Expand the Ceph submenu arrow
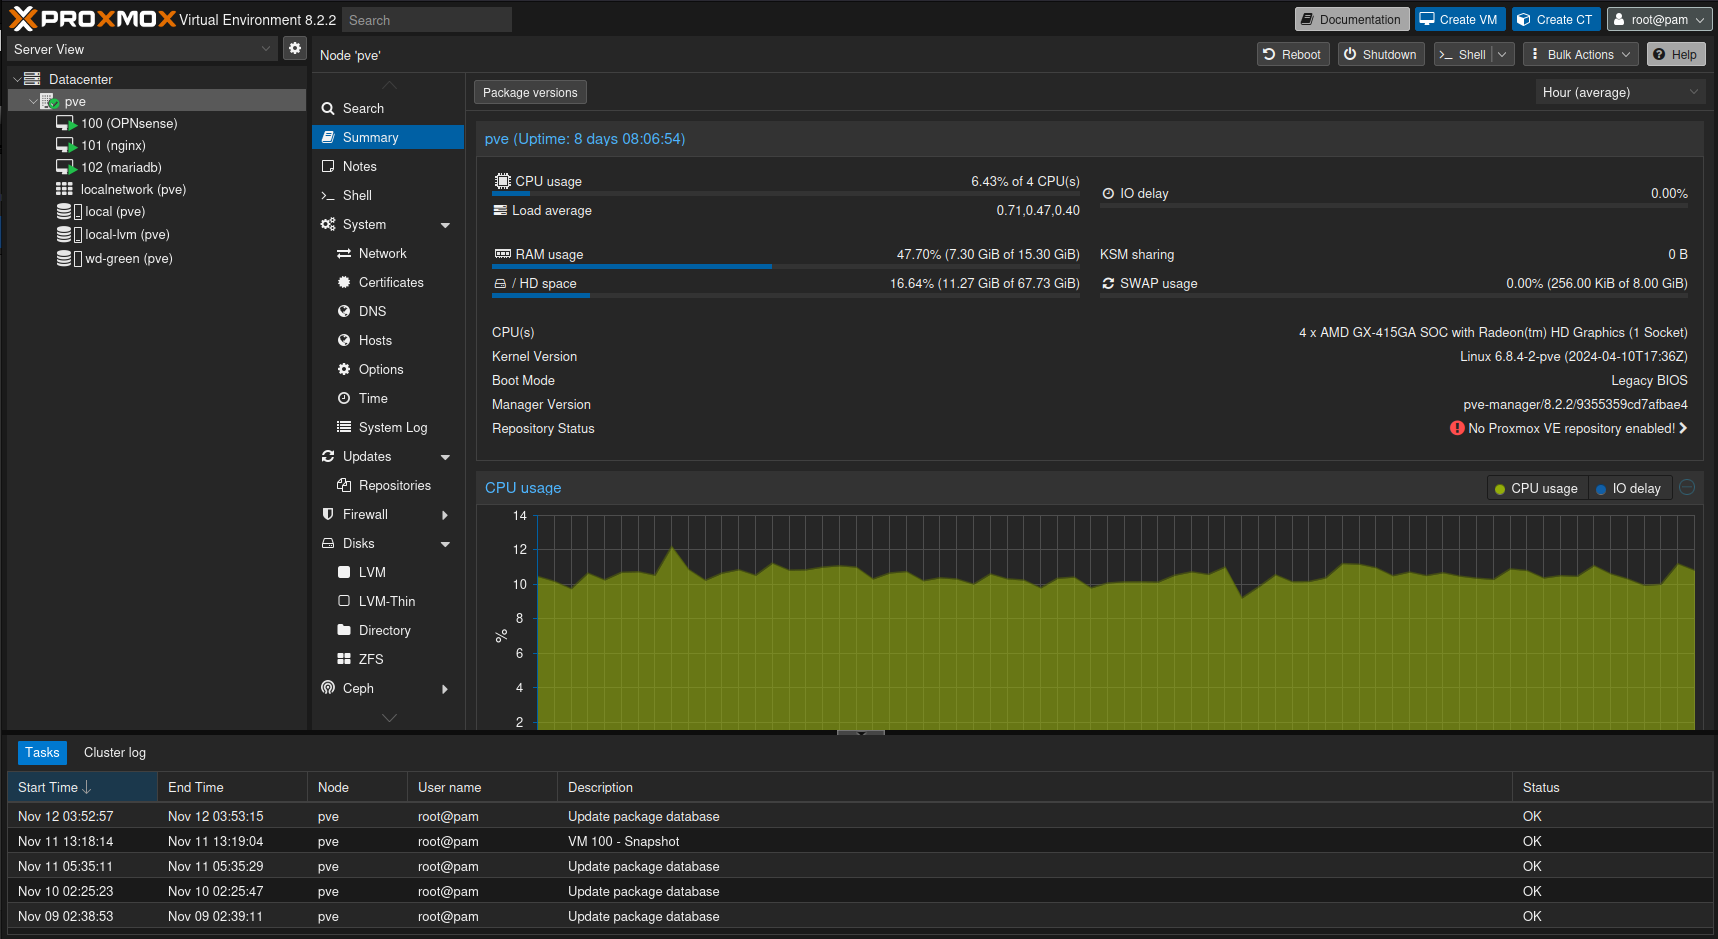Viewport: 1718px width, 939px height. tap(445, 689)
